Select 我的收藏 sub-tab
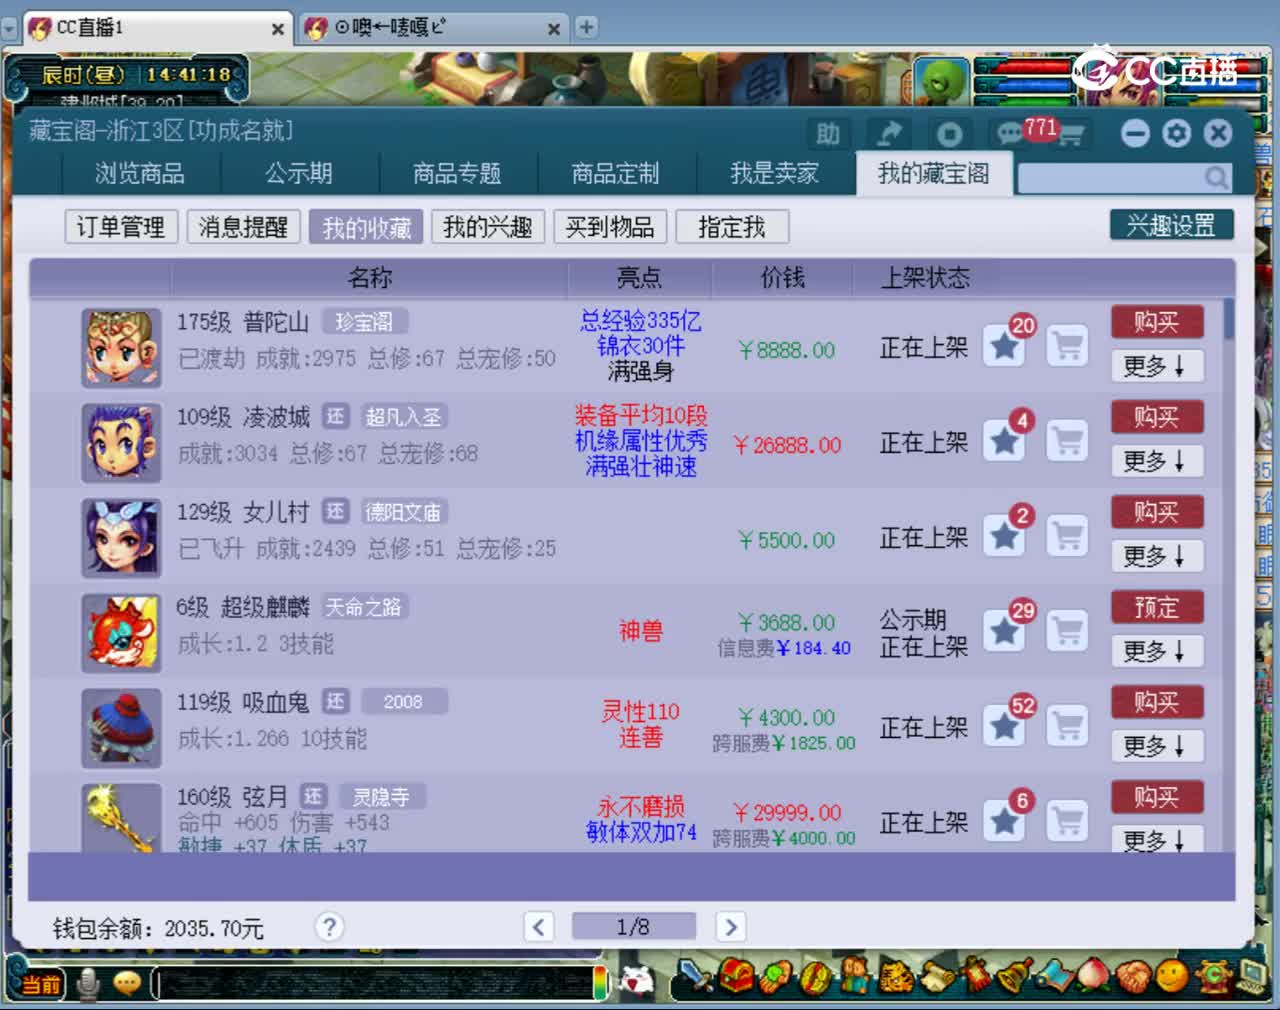The width and height of the screenshot is (1280, 1010). [x=366, y=227]
